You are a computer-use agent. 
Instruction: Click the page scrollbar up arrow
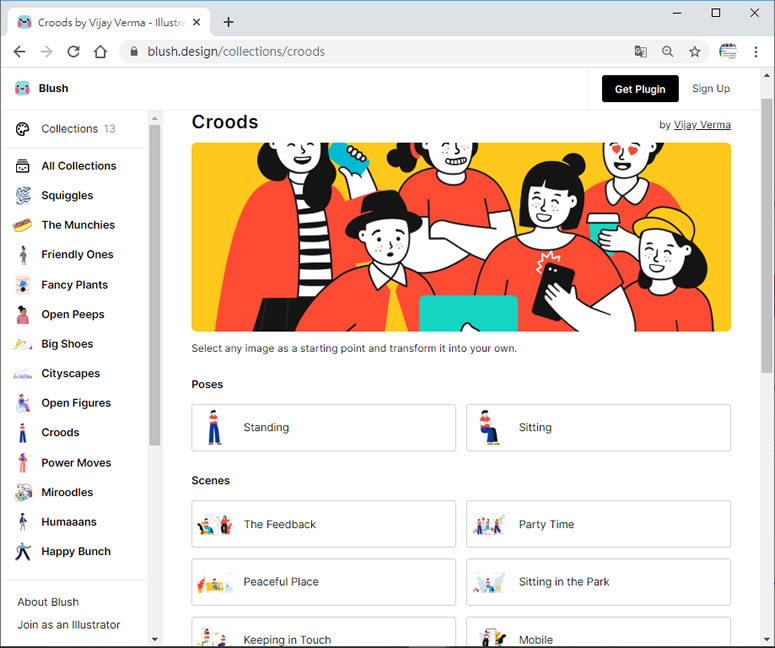click(767, 76)
